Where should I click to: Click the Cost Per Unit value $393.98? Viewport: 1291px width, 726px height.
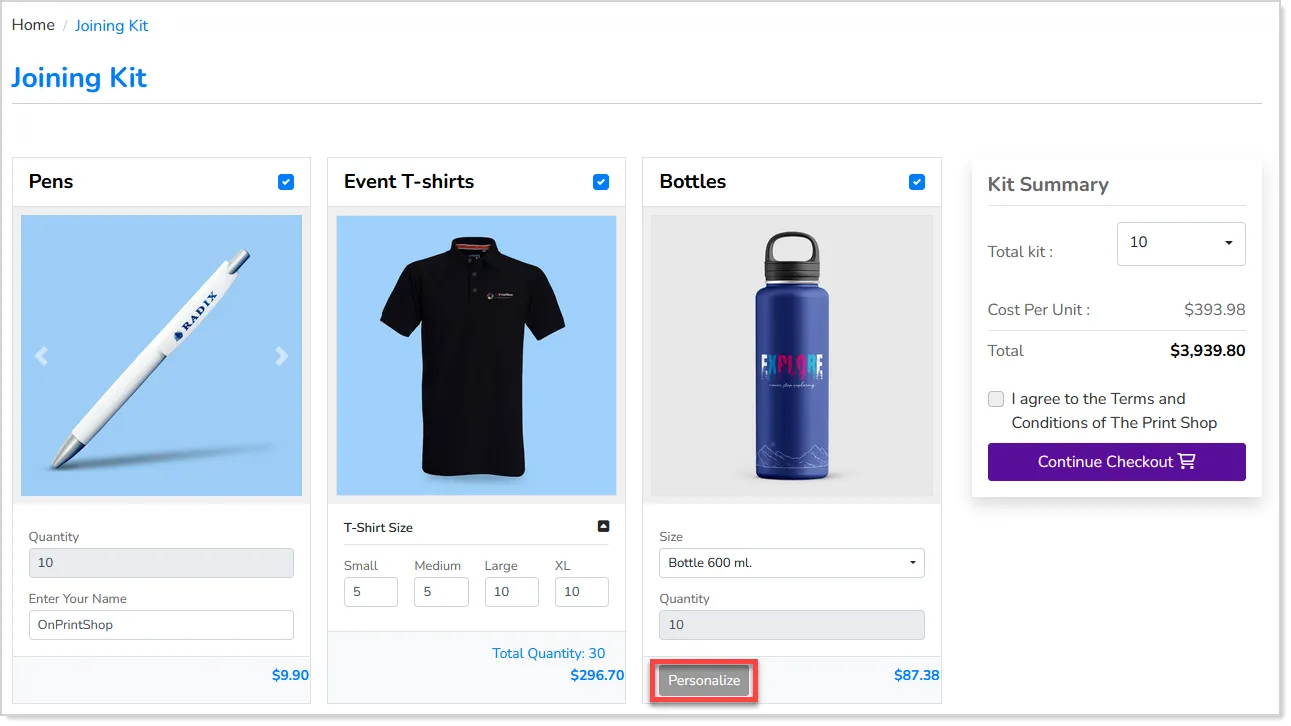[1215, 310]
